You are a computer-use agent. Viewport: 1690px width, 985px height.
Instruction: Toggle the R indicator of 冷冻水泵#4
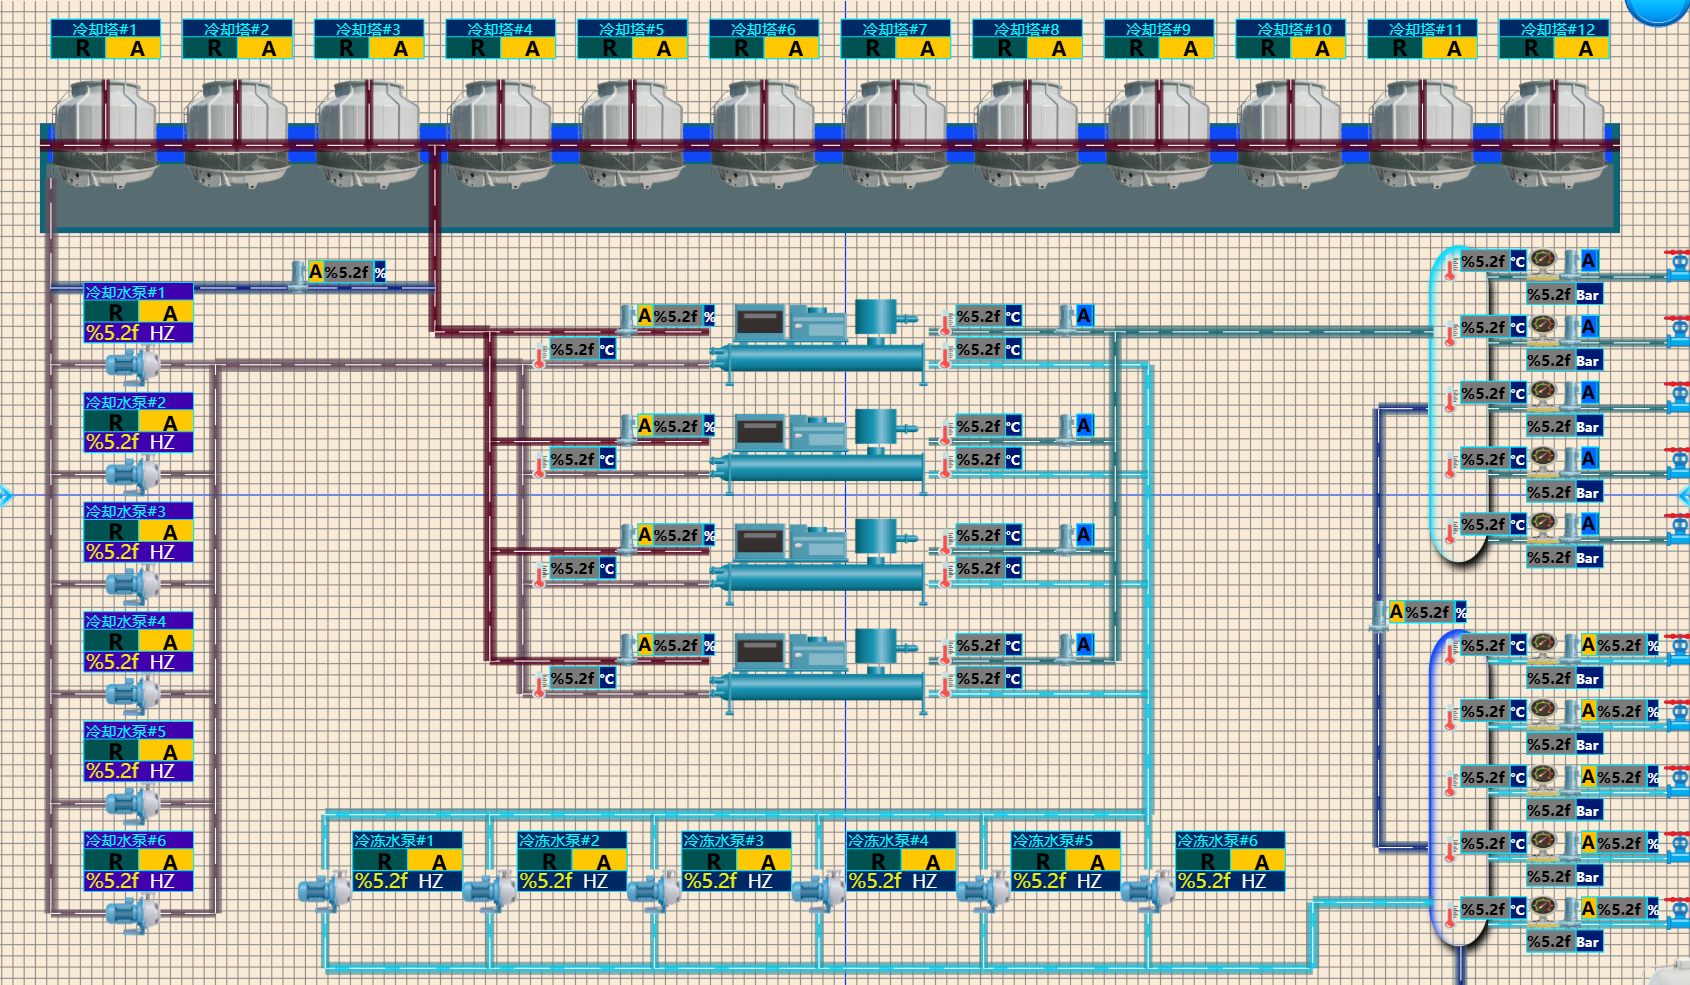click(878, 861)
